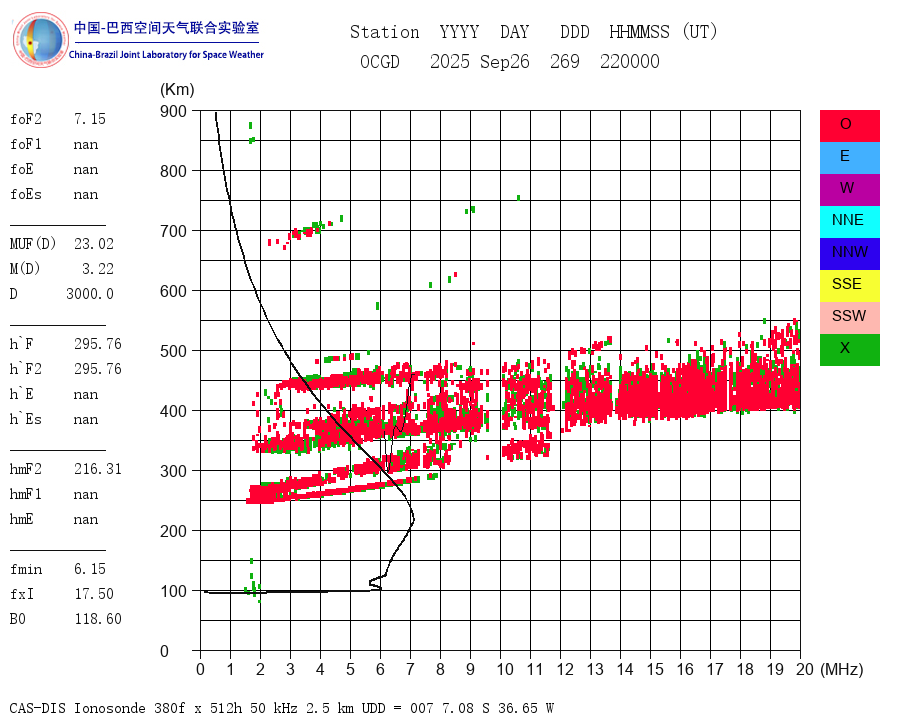This screenshot has width=900, height=720.
Task: Click the hmF1 nan value
Action: click(86, 494)
